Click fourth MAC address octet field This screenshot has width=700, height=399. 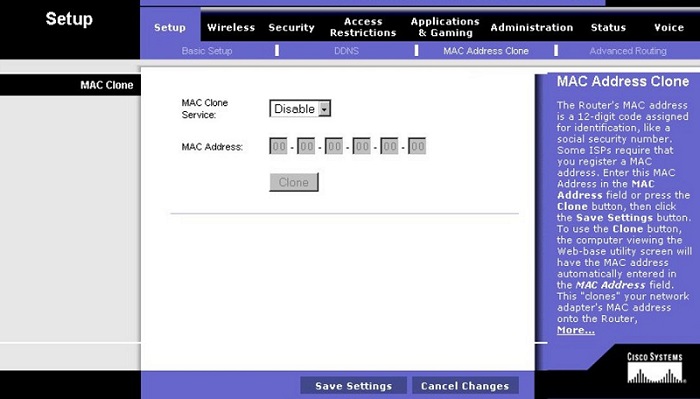click(x=361, y=146)
